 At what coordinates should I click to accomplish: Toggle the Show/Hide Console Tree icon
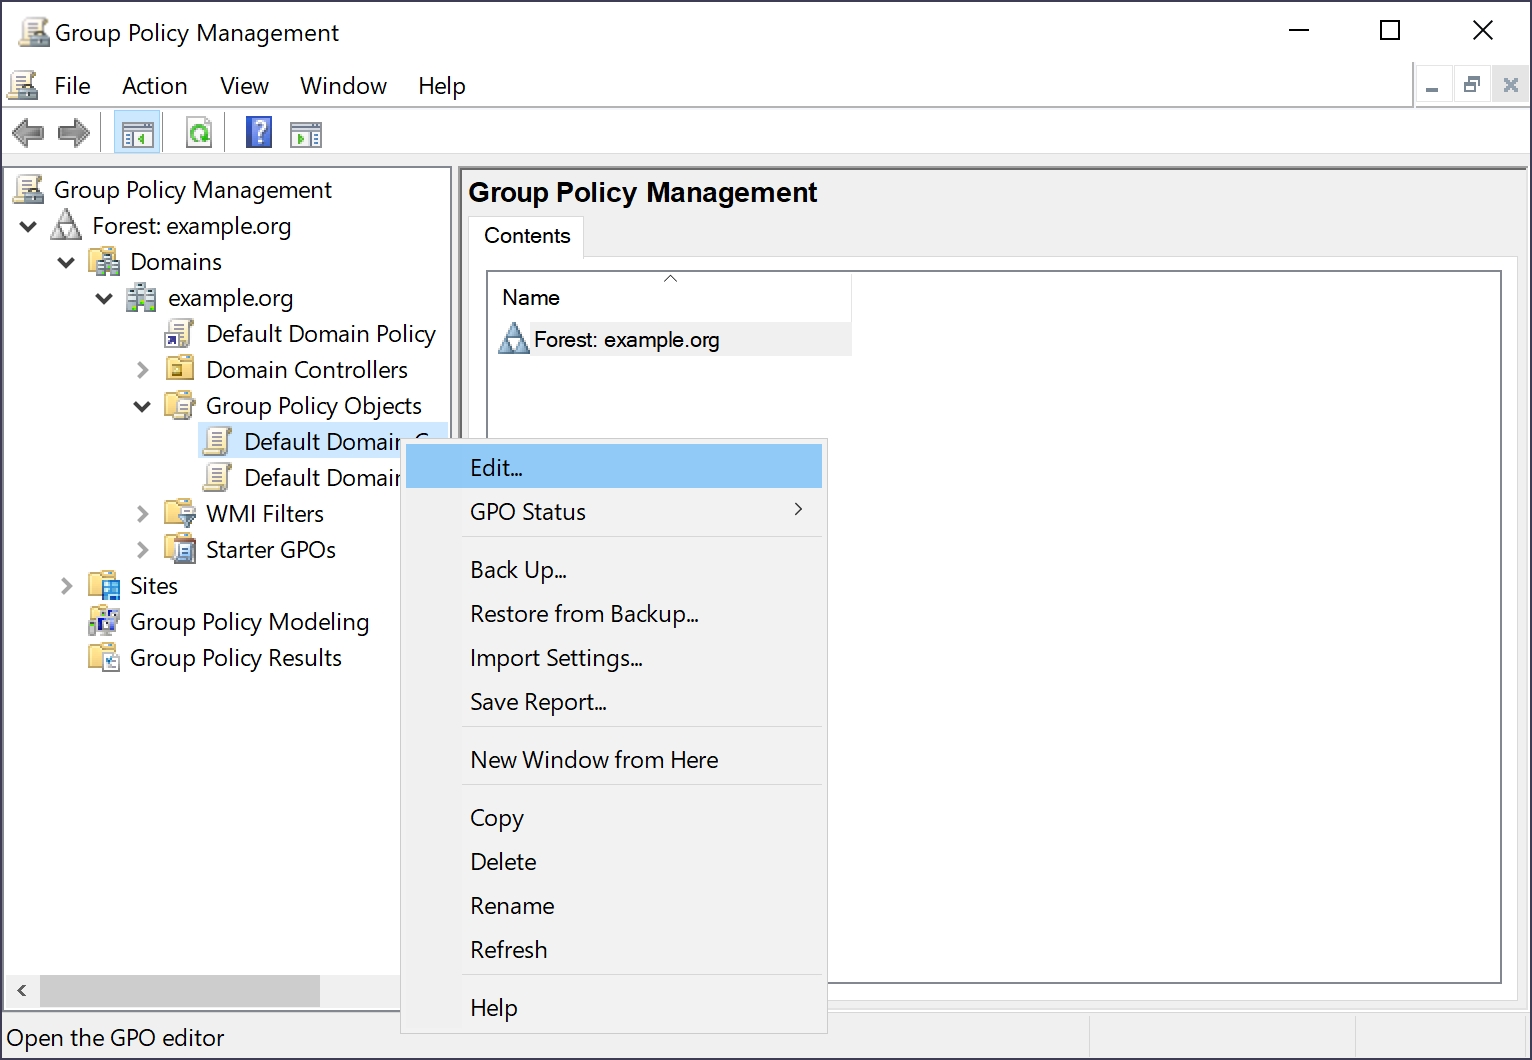coord(137,132)
